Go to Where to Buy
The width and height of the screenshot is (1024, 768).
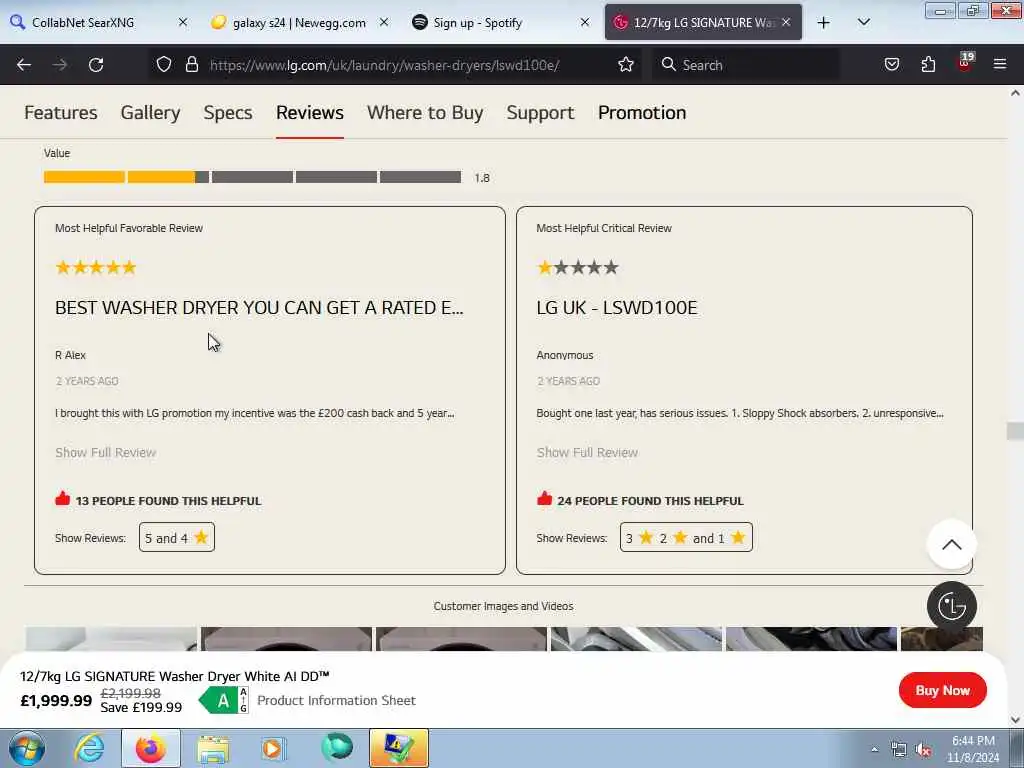[425, 112]
